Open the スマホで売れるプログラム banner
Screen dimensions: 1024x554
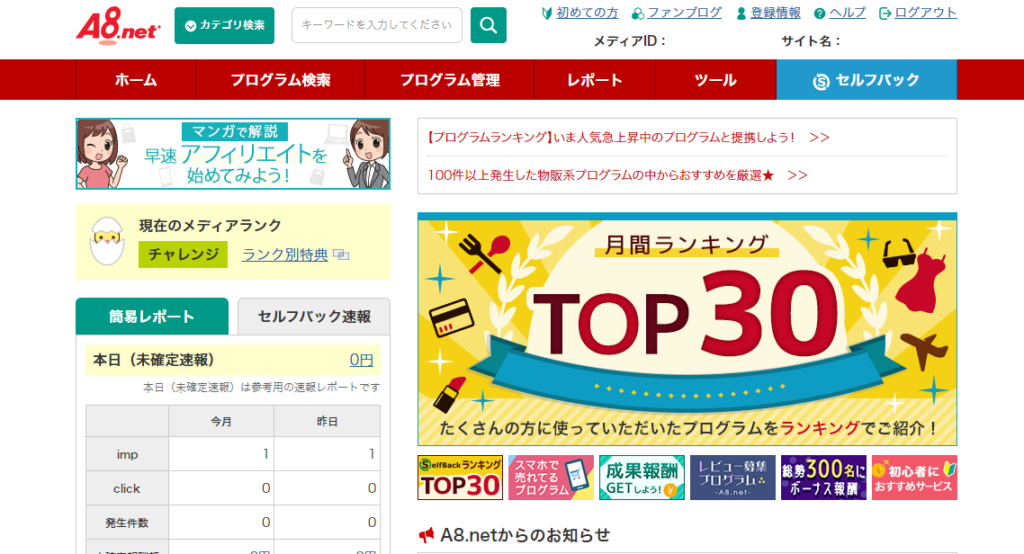[550, 477]
